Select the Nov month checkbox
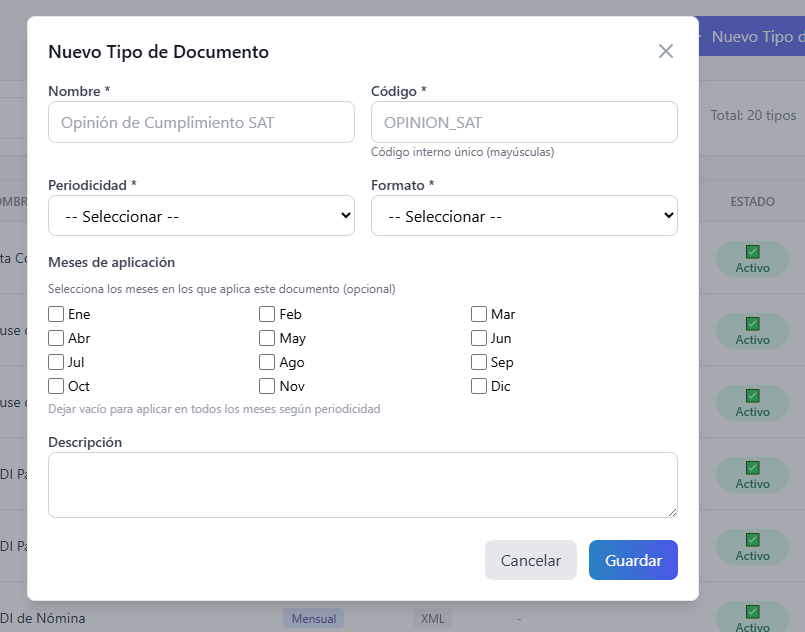The width and height of the screenshot is (805, 632). click(x=267, y=386)
